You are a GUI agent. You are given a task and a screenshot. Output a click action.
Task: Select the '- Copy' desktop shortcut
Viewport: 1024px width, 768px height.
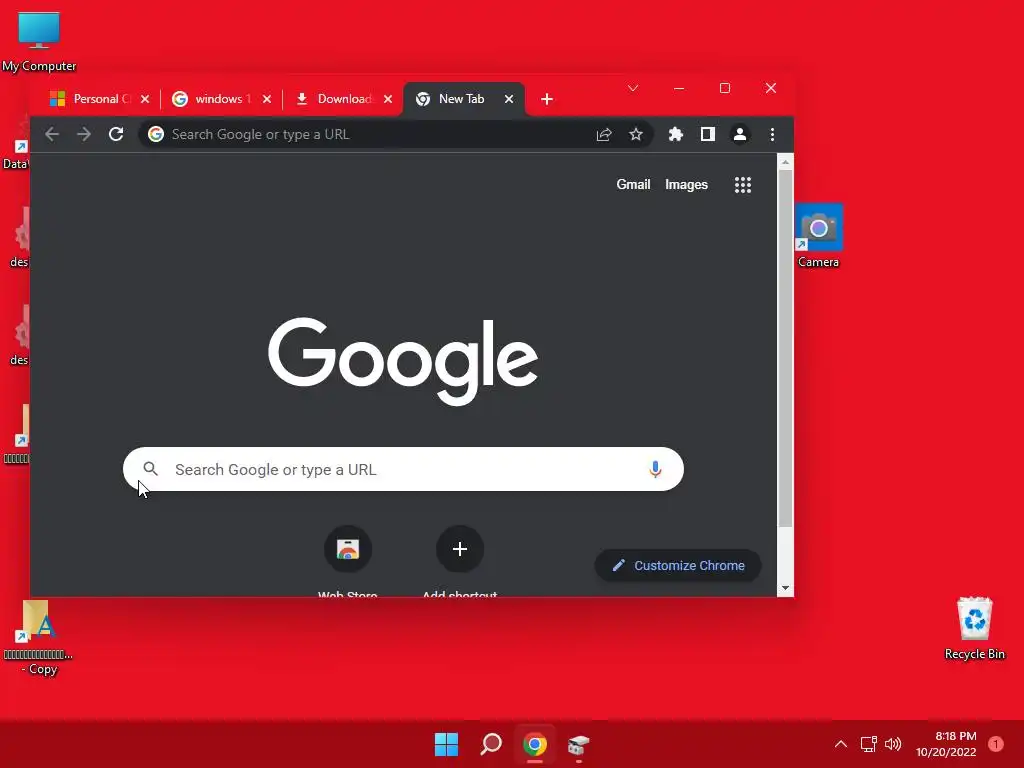37,638
